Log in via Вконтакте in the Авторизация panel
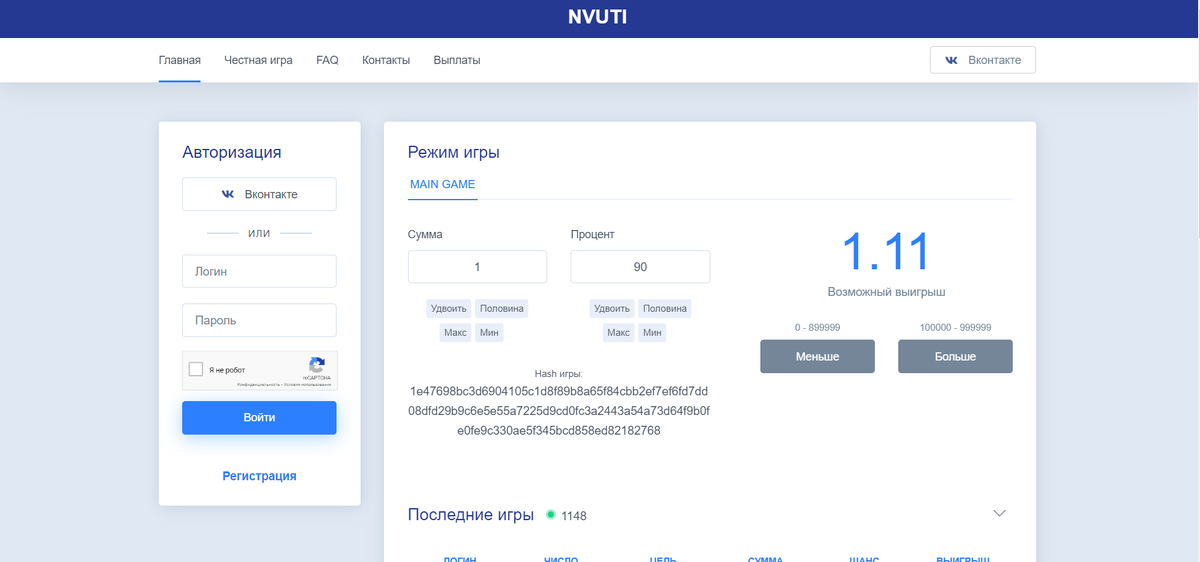1200x562 pixels. (x=259, y=194)
